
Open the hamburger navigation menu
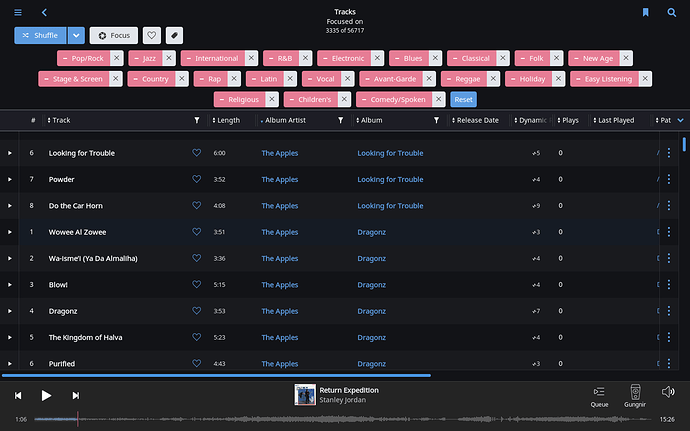click(18, 12)
